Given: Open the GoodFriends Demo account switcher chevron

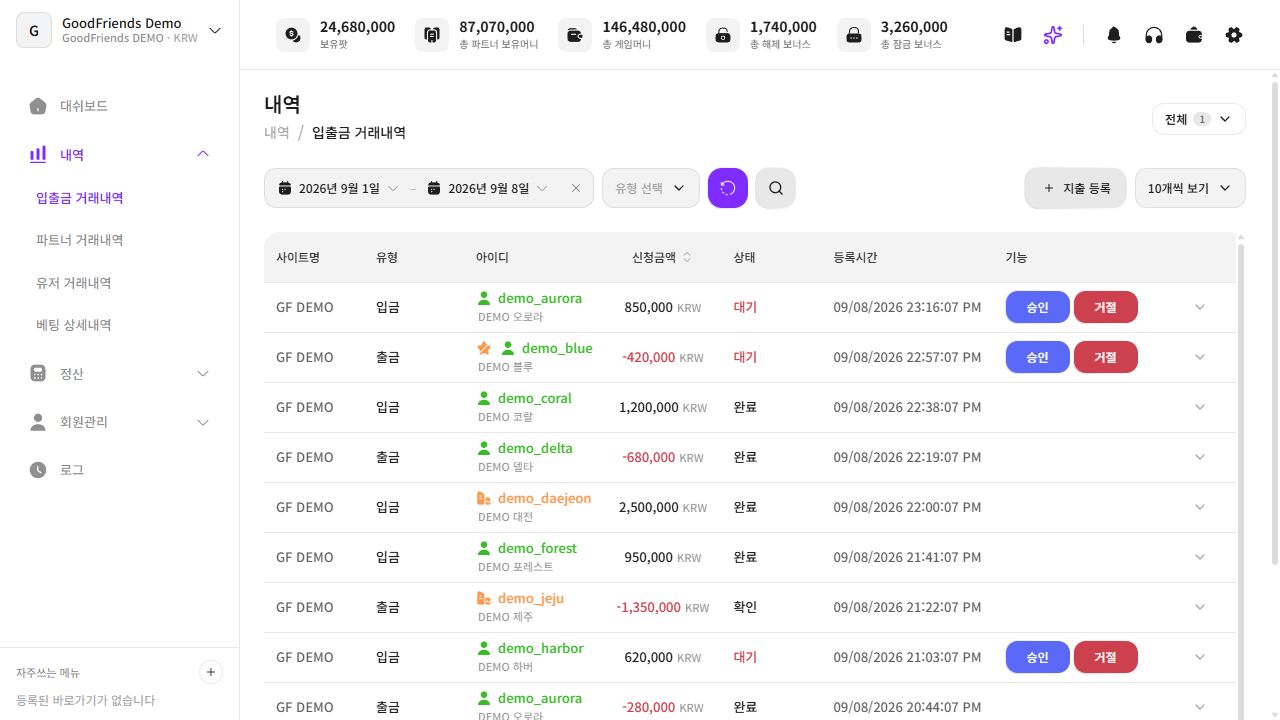Looking at the screenshot, I should pos(215,31).
